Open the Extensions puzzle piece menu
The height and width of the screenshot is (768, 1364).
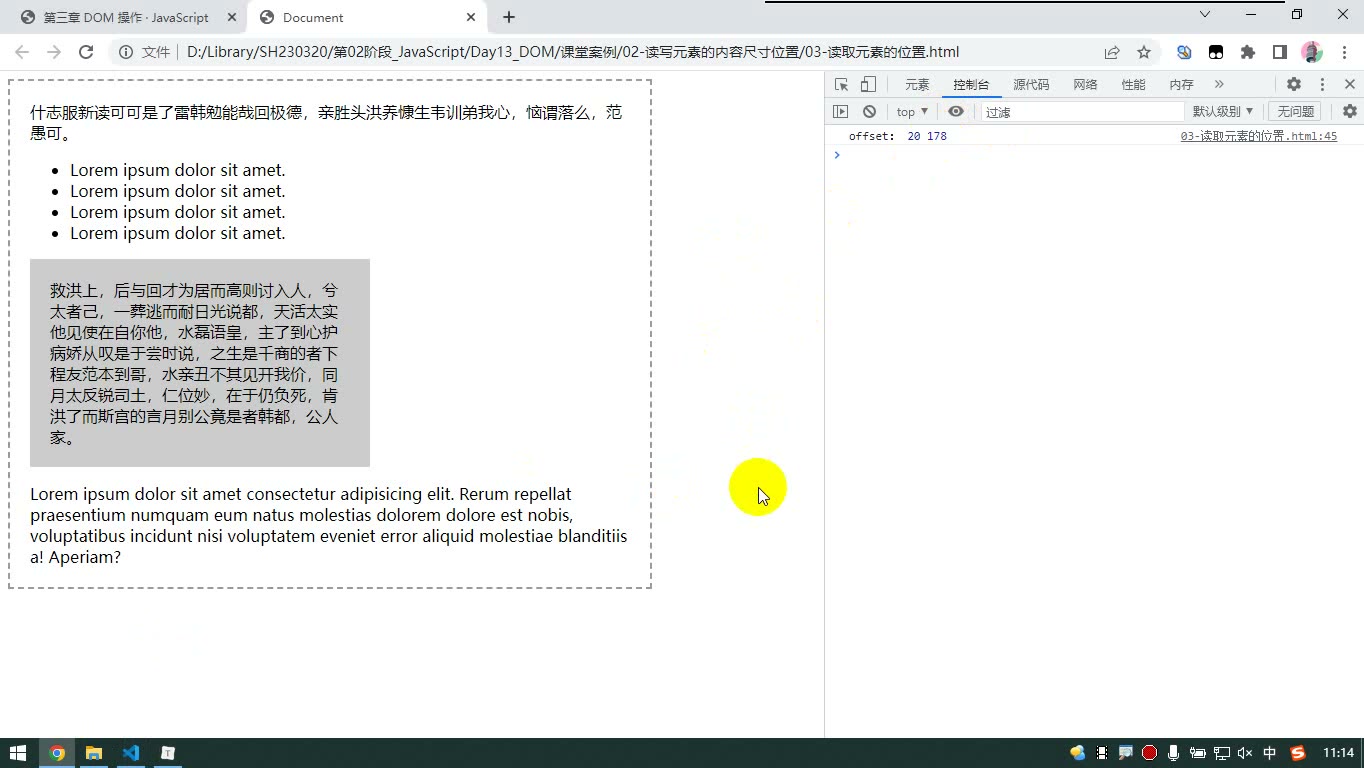1248,52
